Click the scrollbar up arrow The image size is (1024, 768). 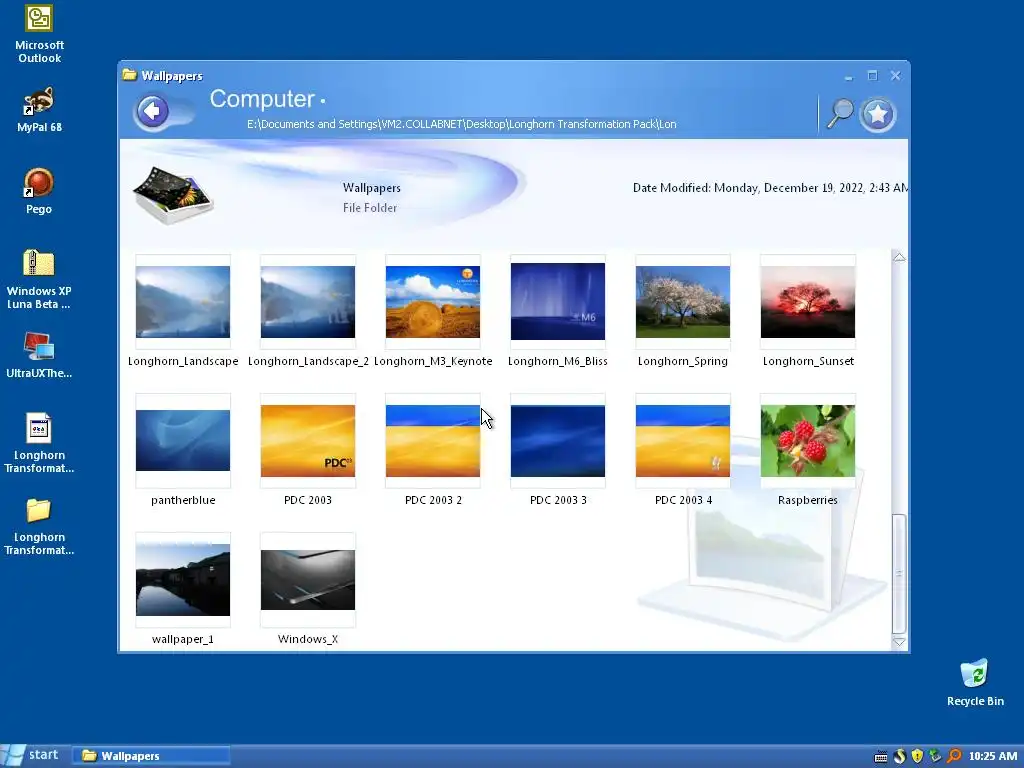click(899, 257)
